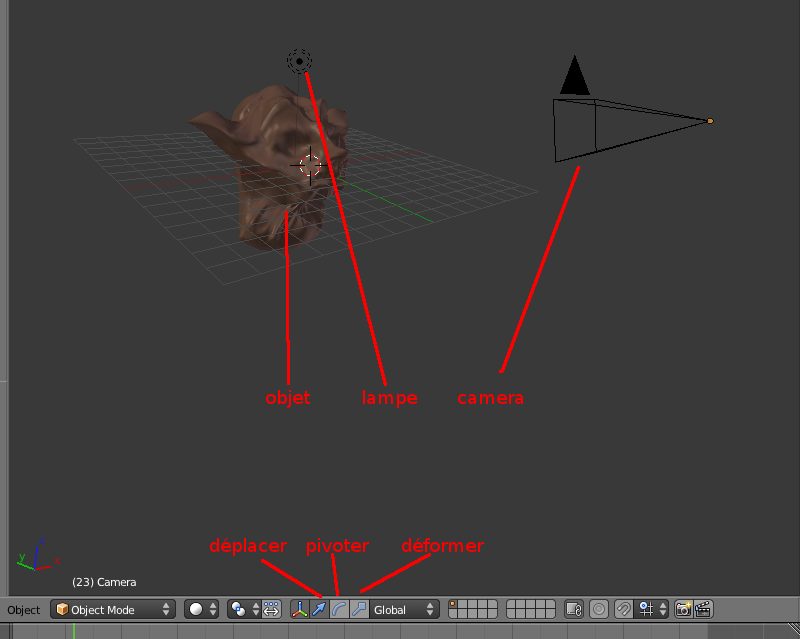Select the translate manipulator arrow icon
800x639 pixels.
click(x=319, y=609)
